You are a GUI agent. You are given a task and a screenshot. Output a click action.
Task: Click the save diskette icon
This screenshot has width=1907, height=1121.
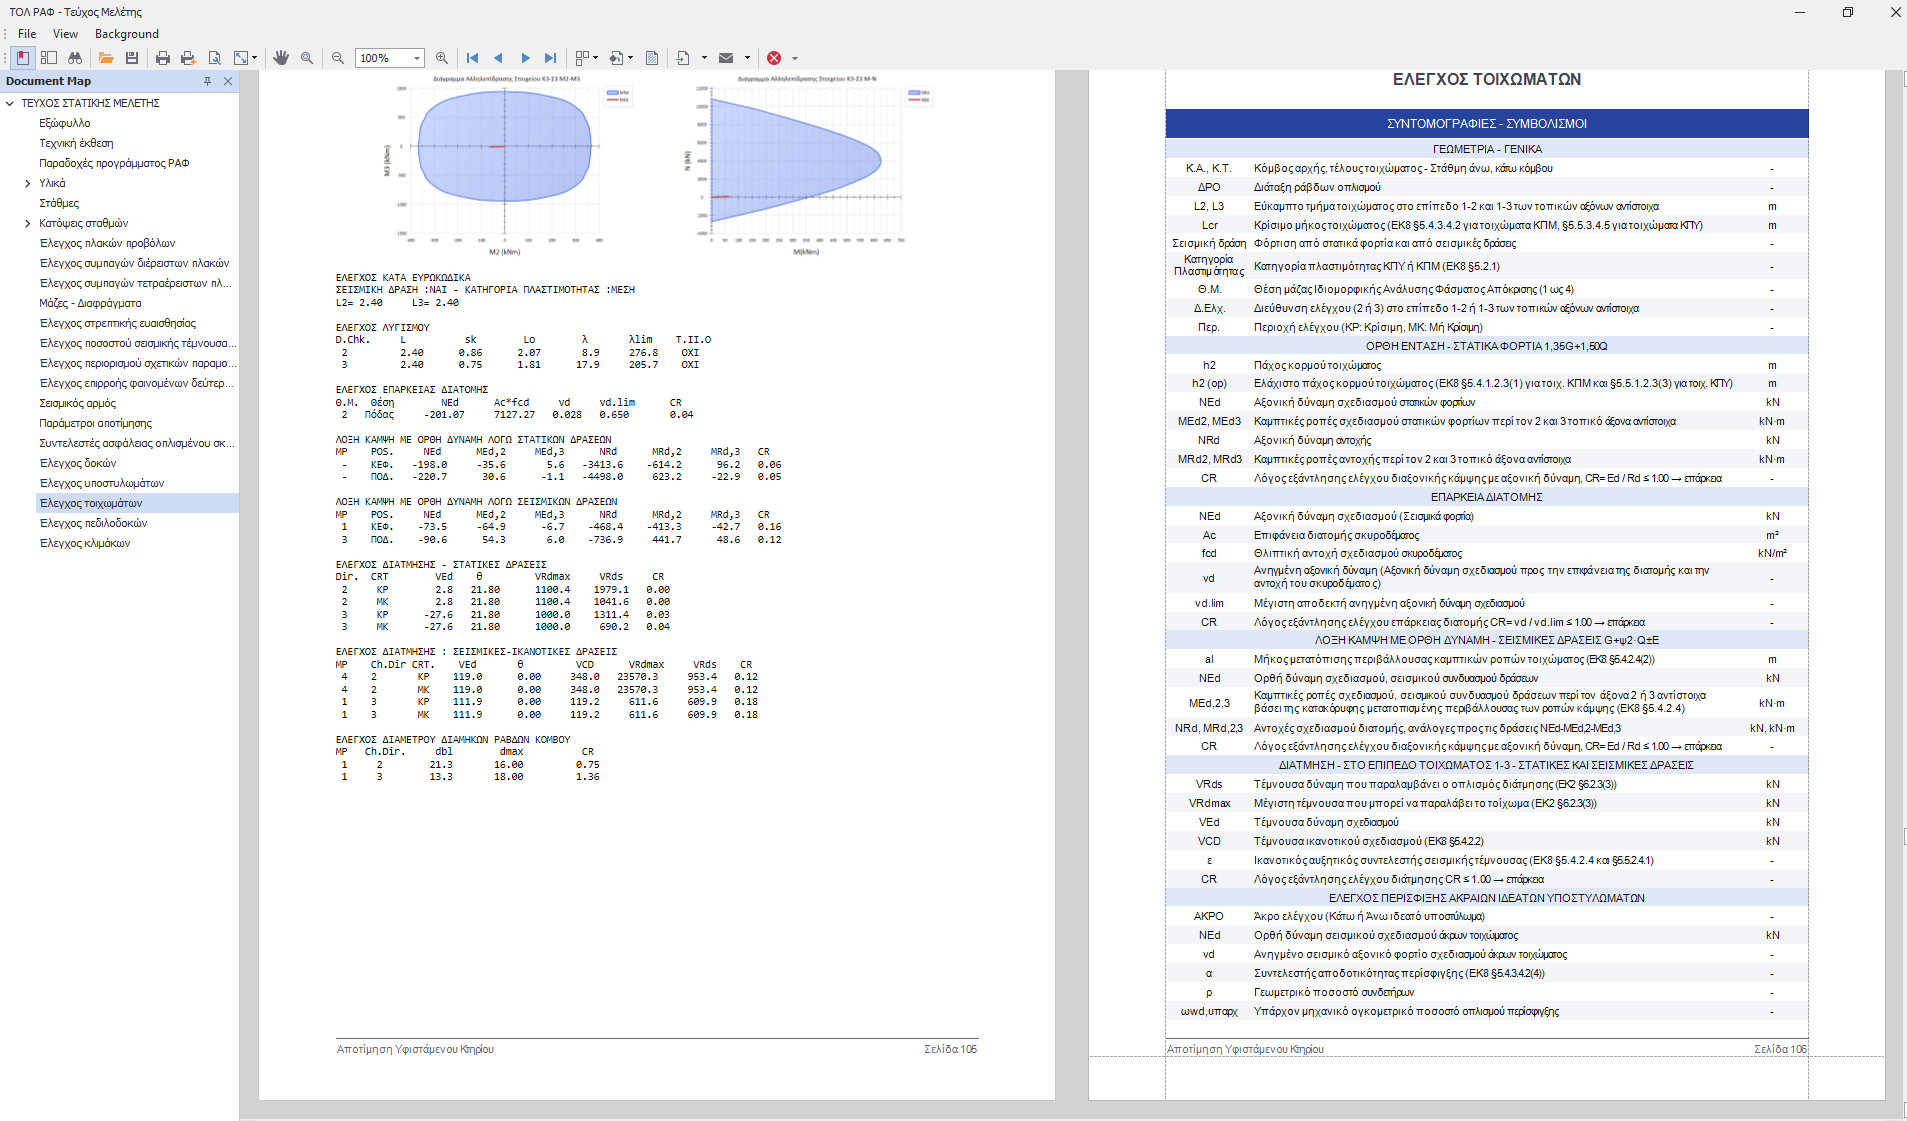click(131, 58)
